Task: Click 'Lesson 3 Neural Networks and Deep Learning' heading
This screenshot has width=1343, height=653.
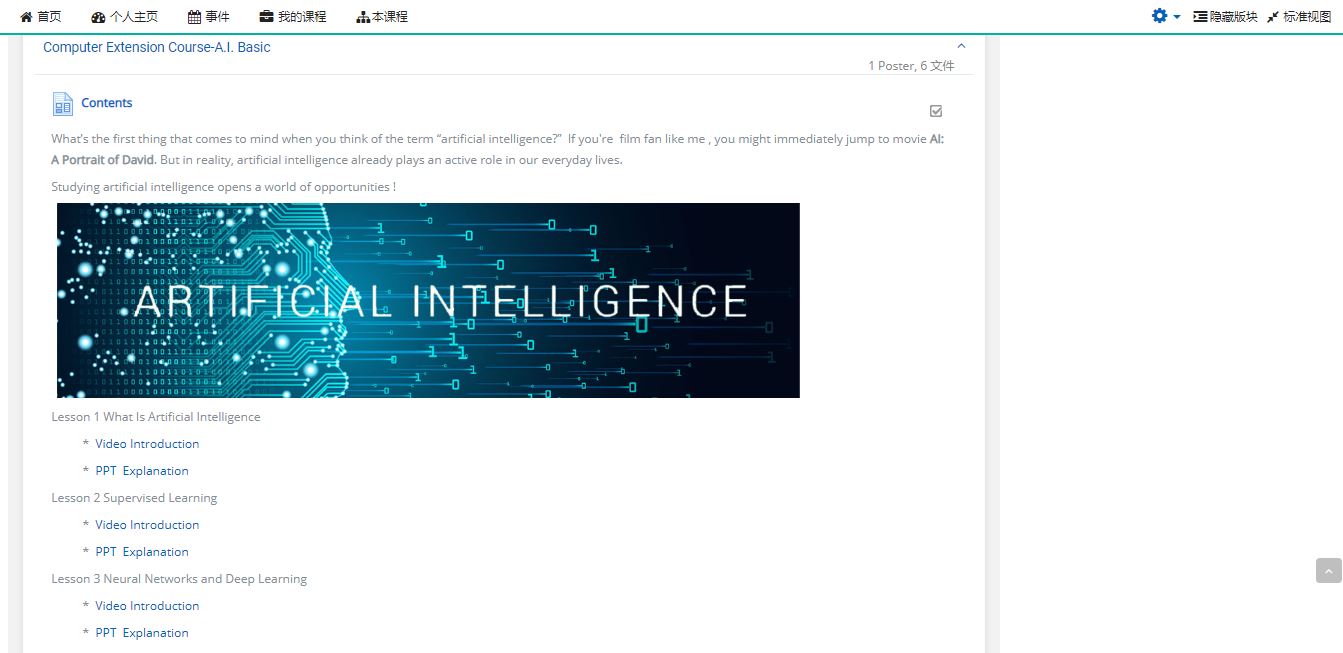Action: (x=179, y=579)
